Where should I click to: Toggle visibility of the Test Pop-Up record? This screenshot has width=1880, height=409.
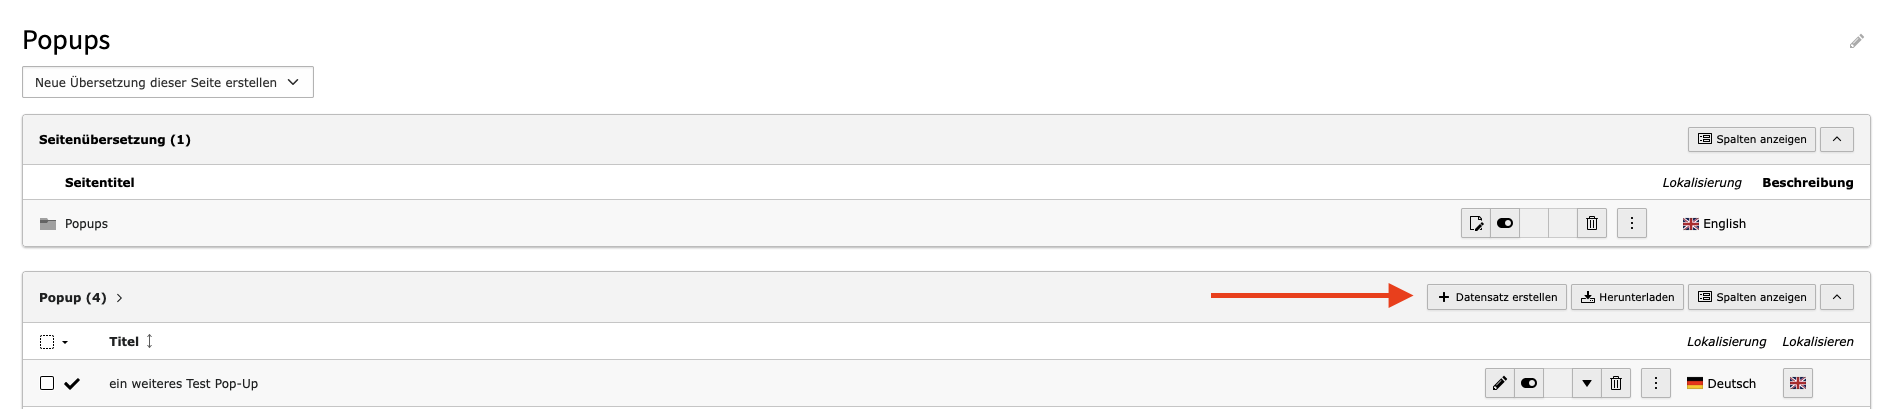1529,383
